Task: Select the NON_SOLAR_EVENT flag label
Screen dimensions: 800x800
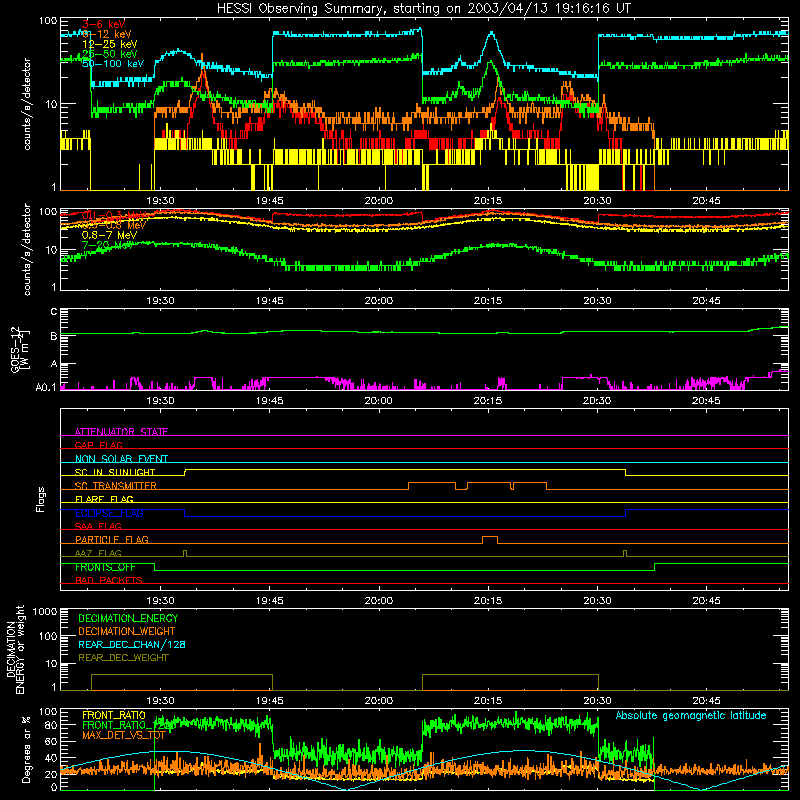Action: pyautogui.click(x=121, y=459)
